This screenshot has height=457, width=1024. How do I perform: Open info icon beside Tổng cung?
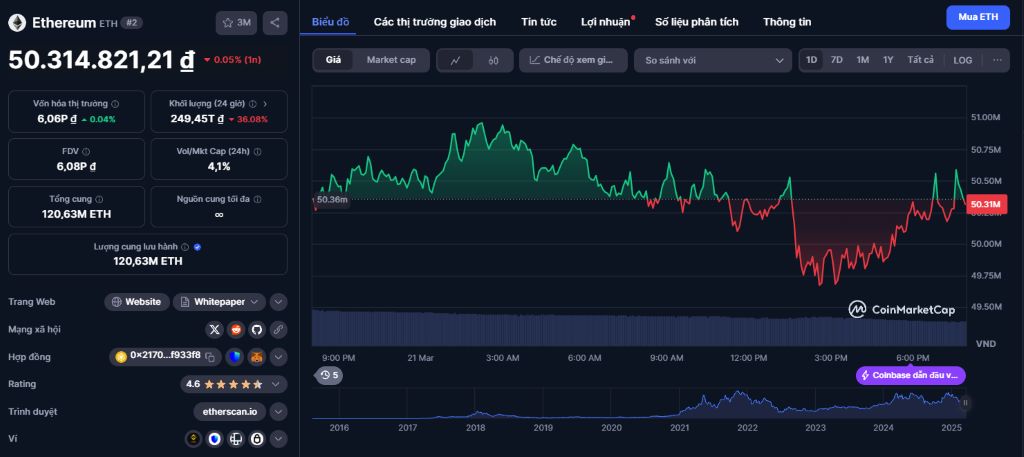tap(99, 199)
